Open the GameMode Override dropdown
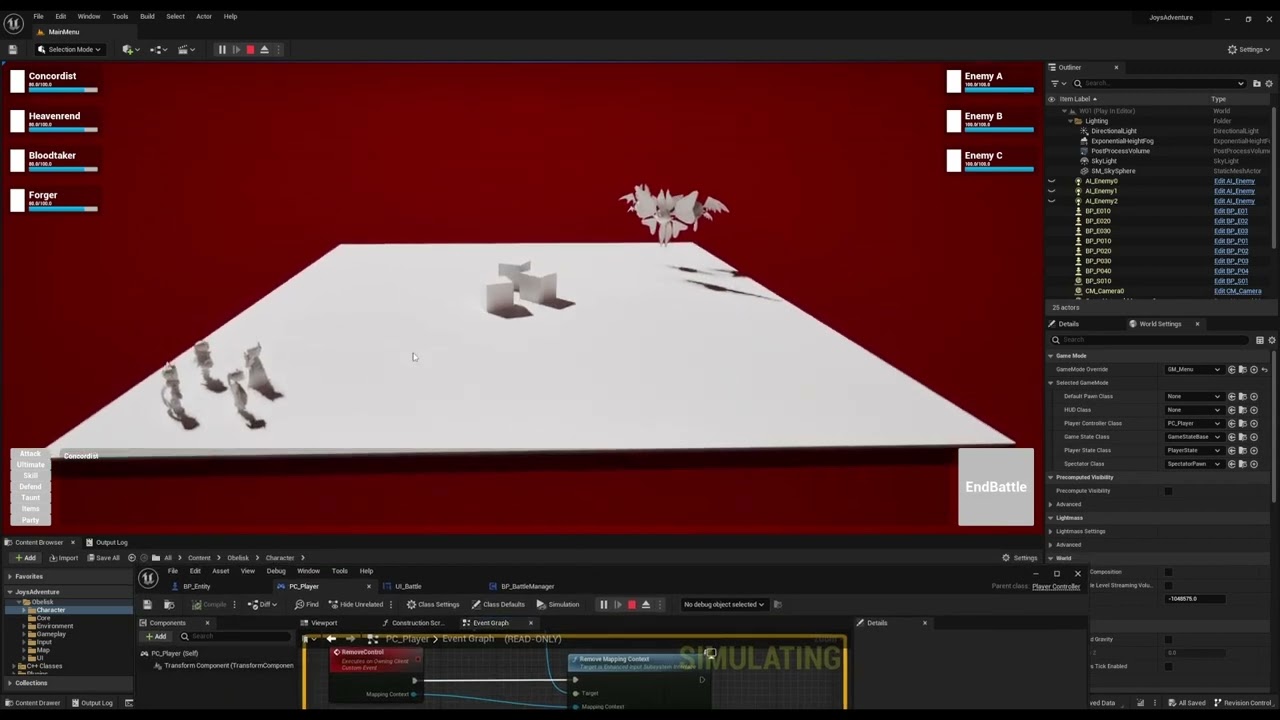1280x720 pixels. pyautogui.click(x=1194, y=370)
